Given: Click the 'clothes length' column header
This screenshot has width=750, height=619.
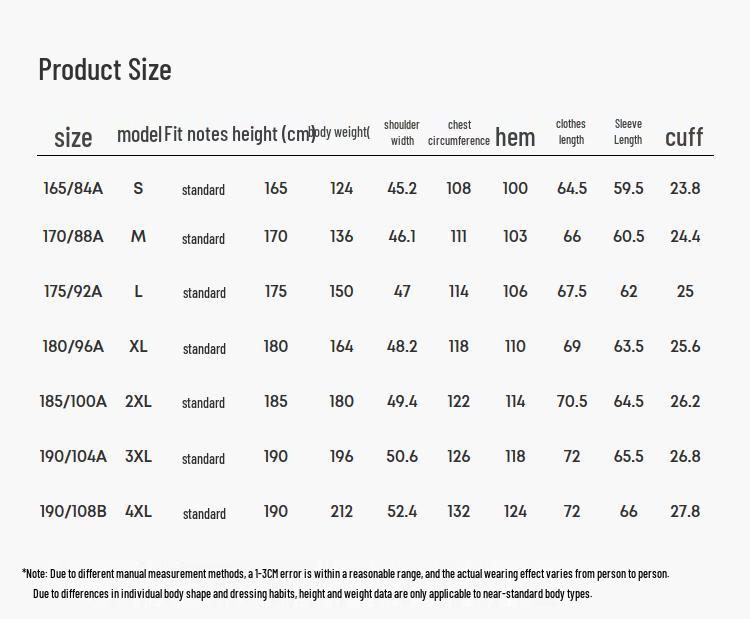Looking at the screenshot, I should click(x=571, y=131).
